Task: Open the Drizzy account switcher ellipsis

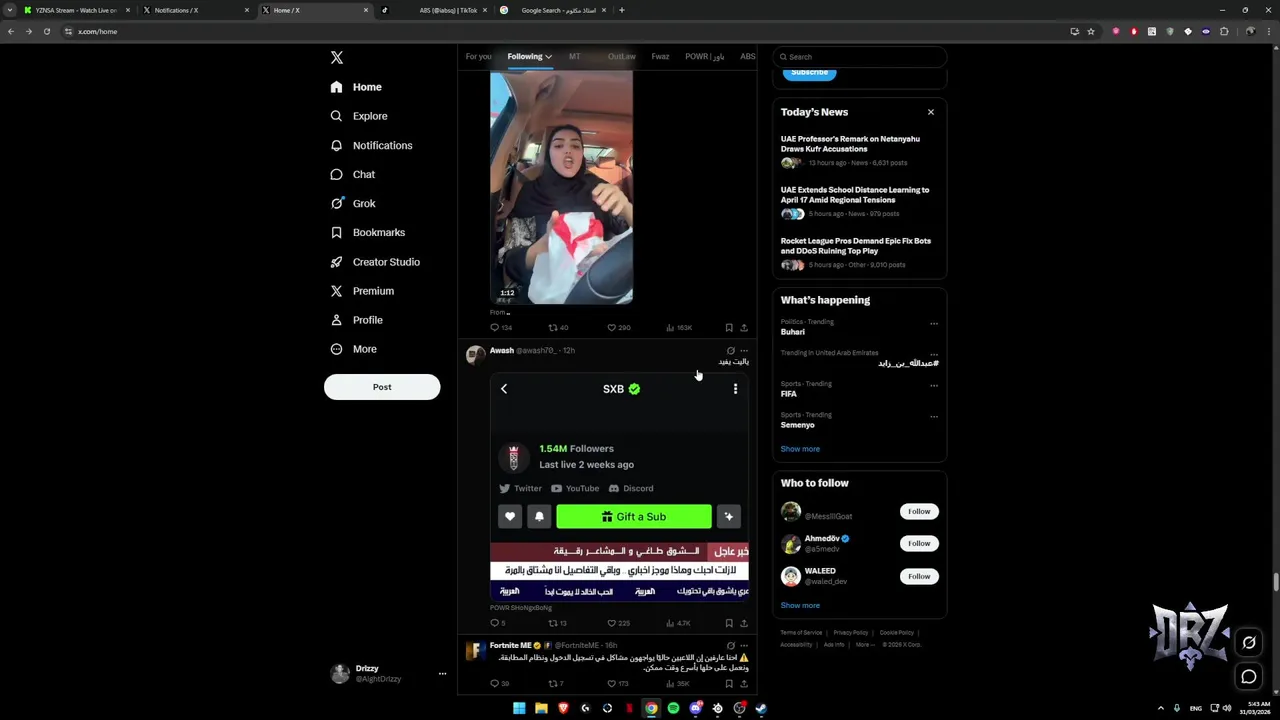Action: click(442, 674)
